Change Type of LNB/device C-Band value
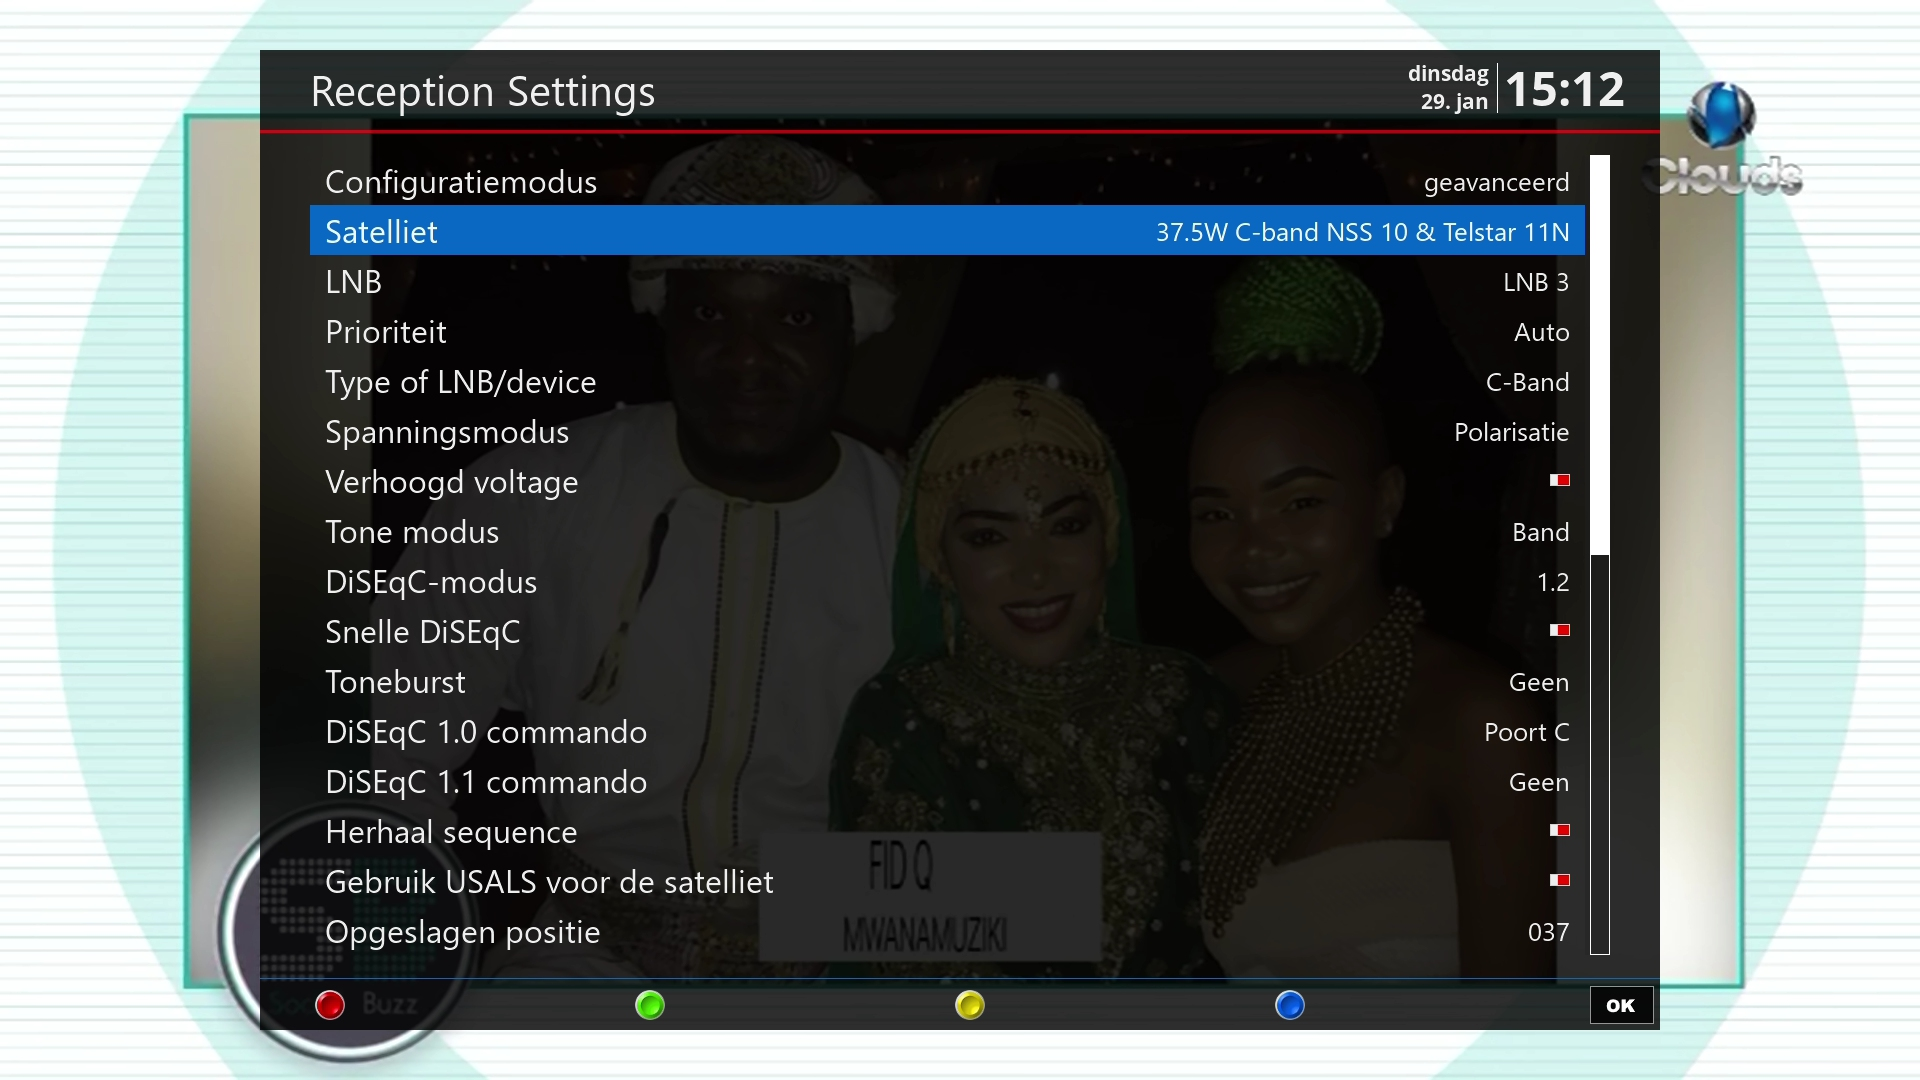This screenshot has height=1080, width=1920. coord(1526,383)
